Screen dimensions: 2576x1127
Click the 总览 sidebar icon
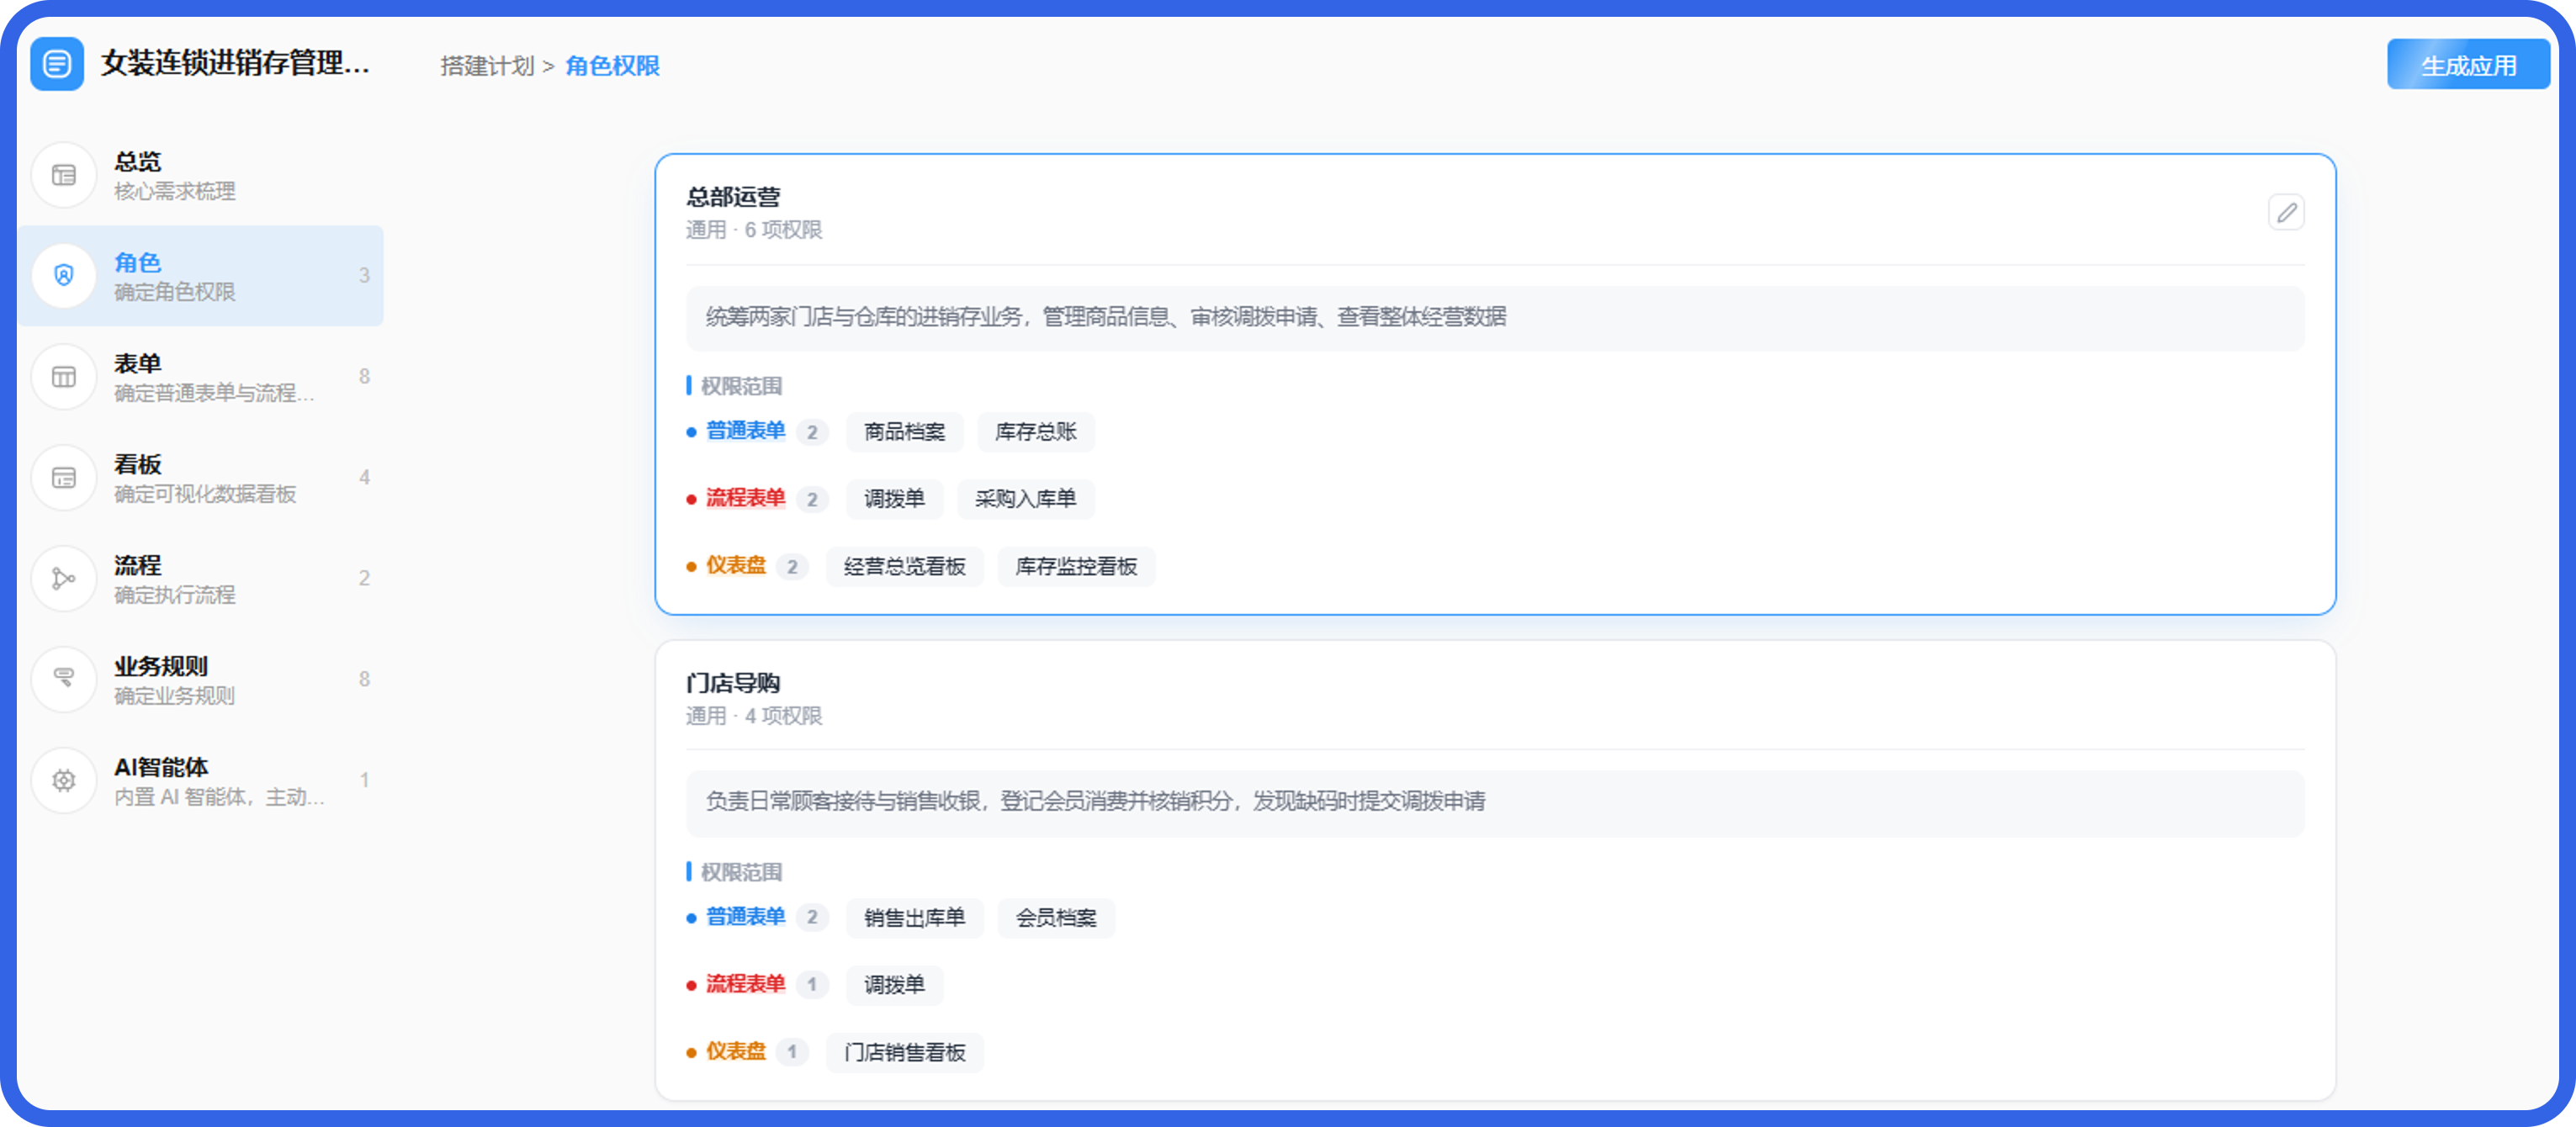coord(64,175)
